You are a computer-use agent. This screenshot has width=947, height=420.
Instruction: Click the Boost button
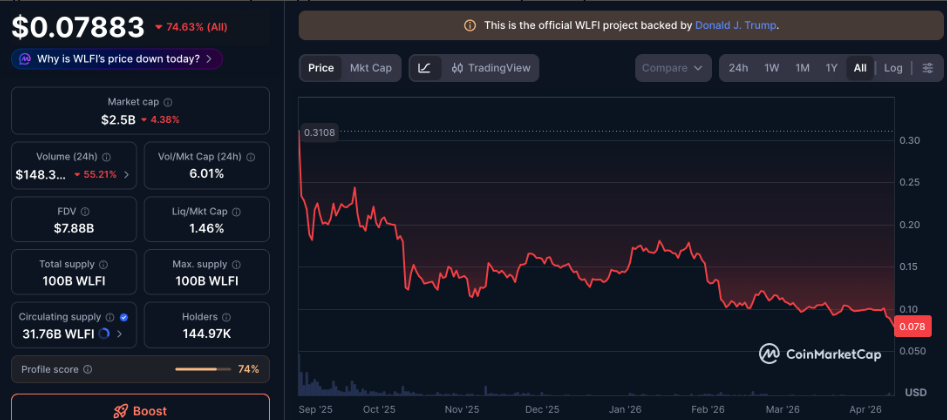[140, 407]
